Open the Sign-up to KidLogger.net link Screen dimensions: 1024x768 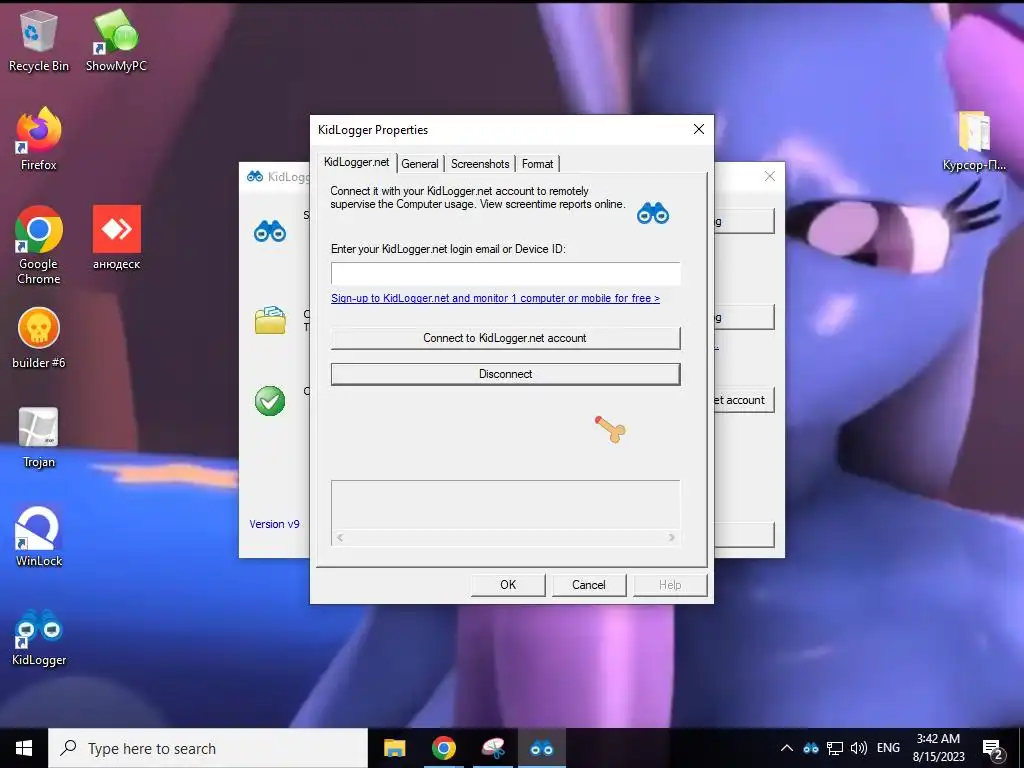[495, 298]
